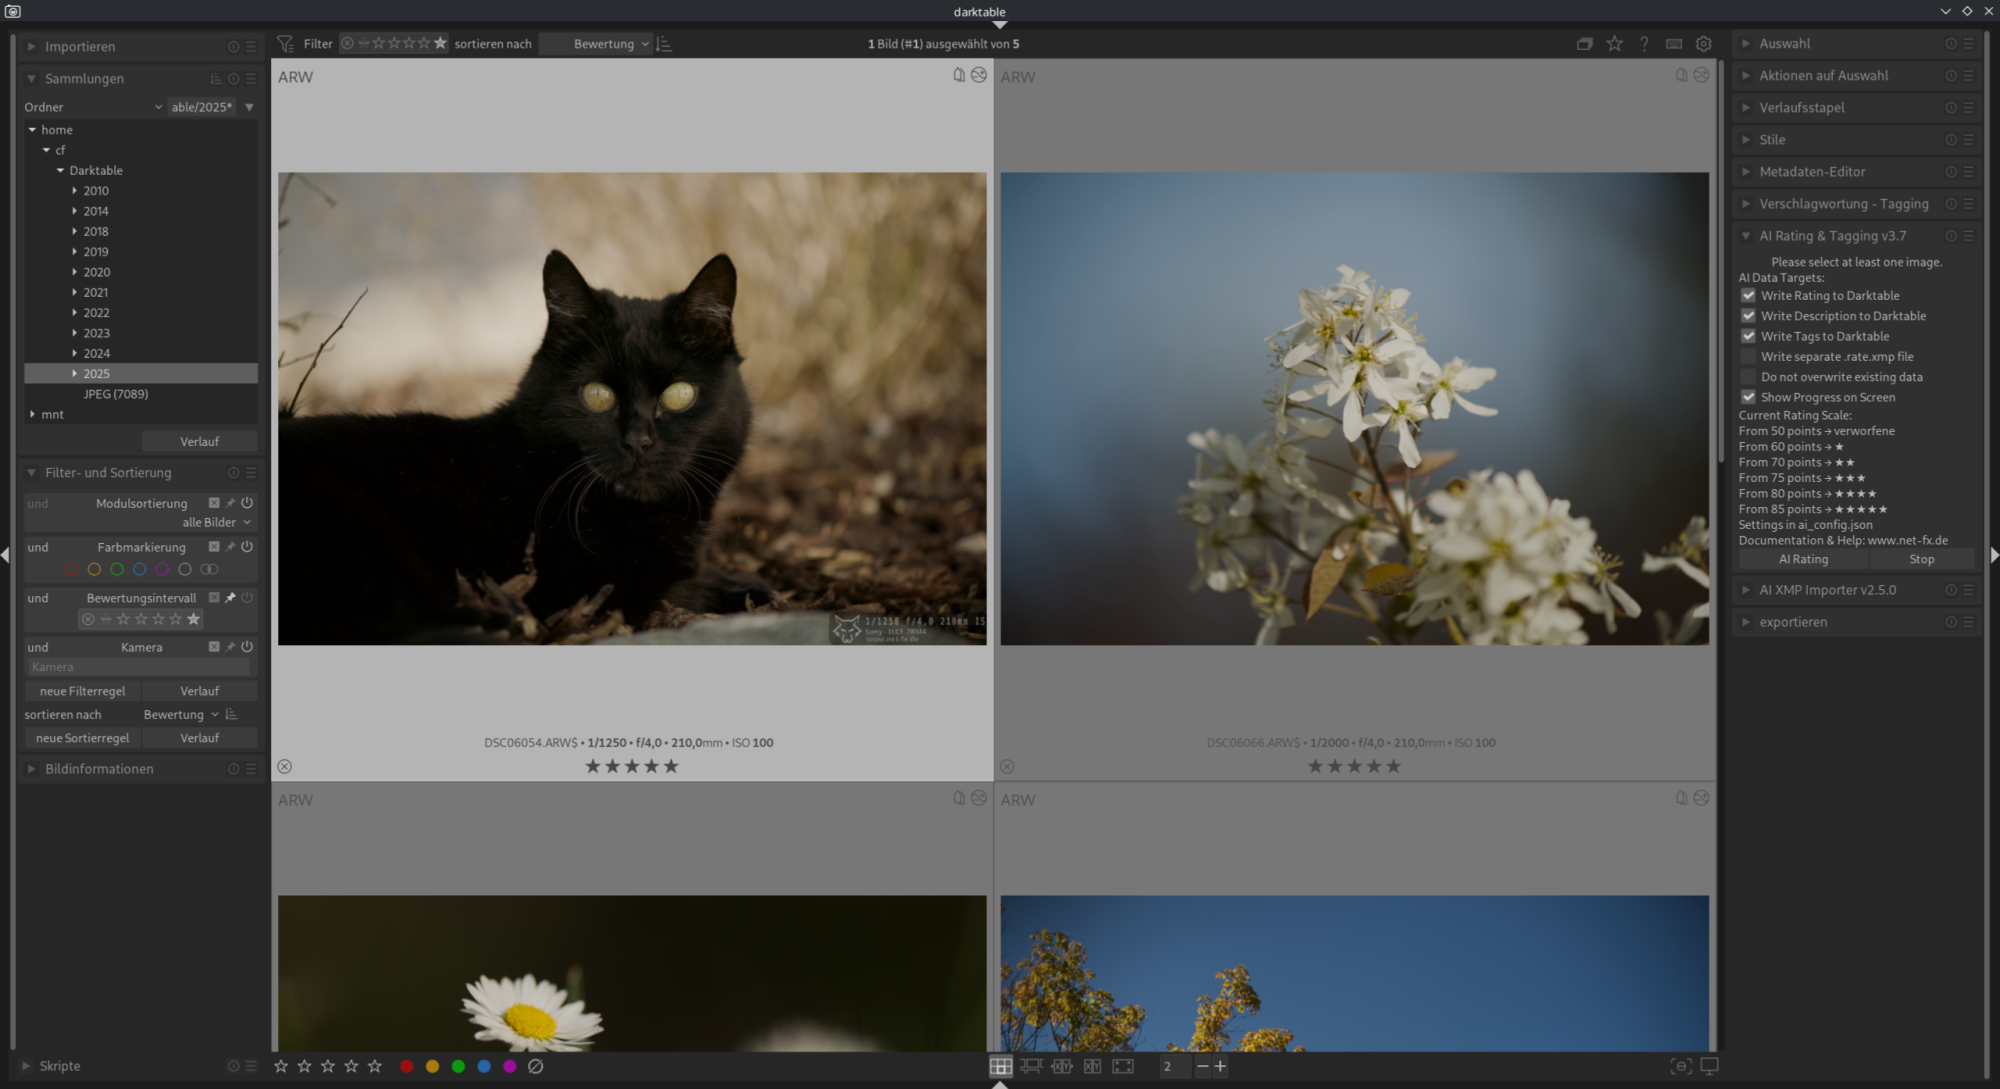Open darktable preferences gear
2000x1089 pixels.
click(x=1703, y=44)
